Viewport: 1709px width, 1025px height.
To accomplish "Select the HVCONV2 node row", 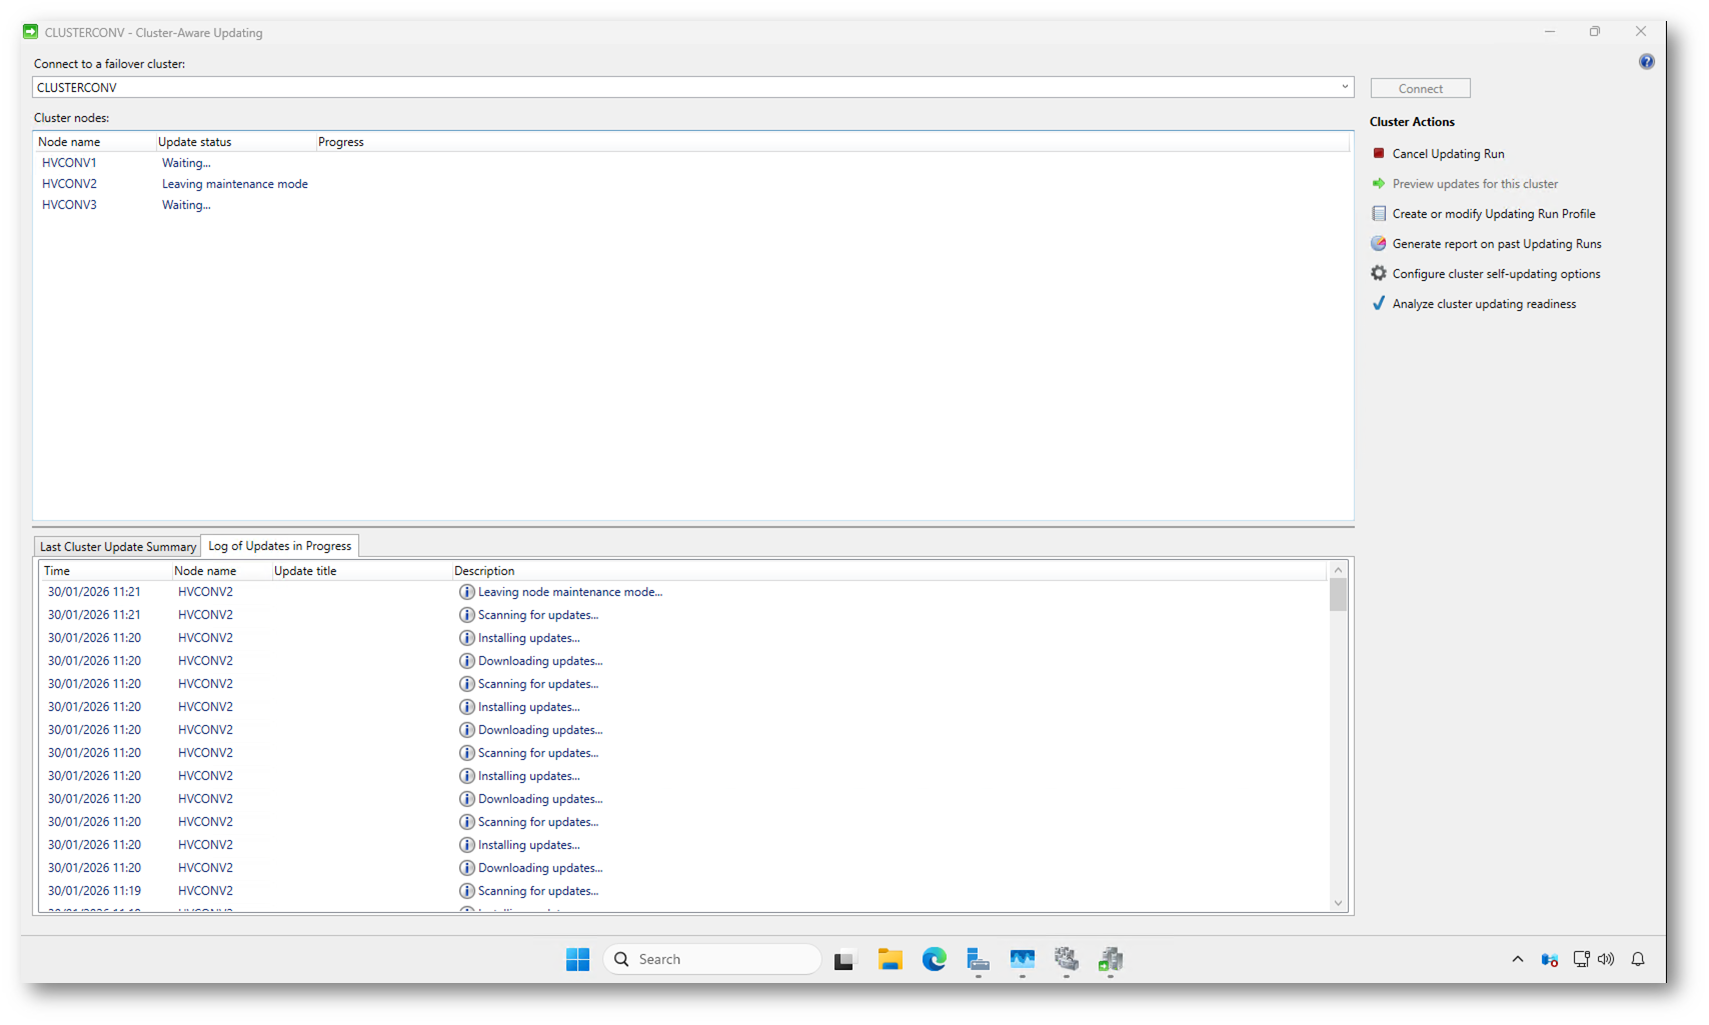I will coord(70,184).
